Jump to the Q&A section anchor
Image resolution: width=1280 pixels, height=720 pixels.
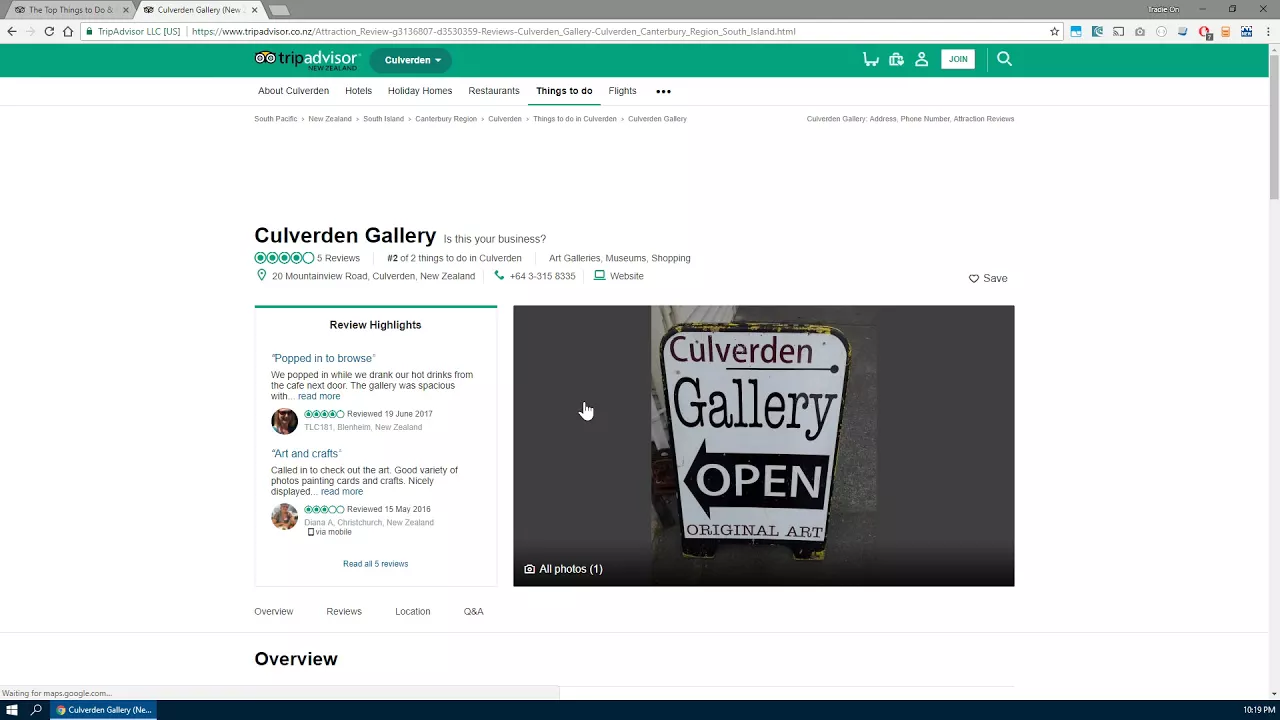coord(473,611)
